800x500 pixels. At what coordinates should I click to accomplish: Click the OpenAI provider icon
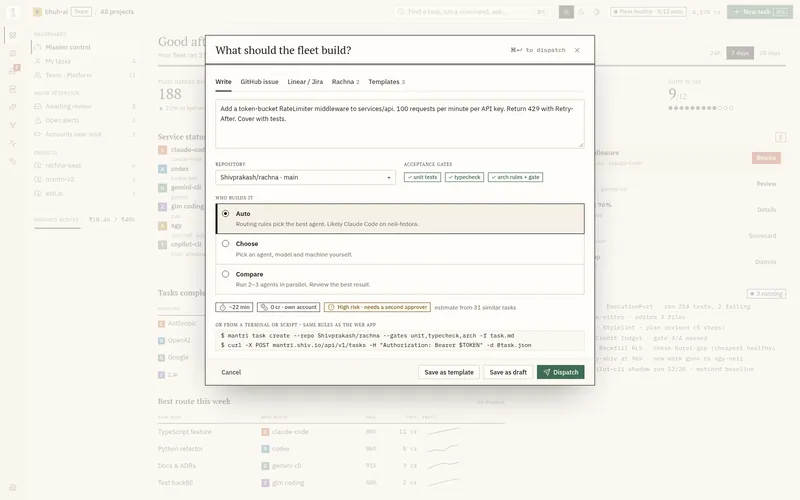[x=161, y=340]
